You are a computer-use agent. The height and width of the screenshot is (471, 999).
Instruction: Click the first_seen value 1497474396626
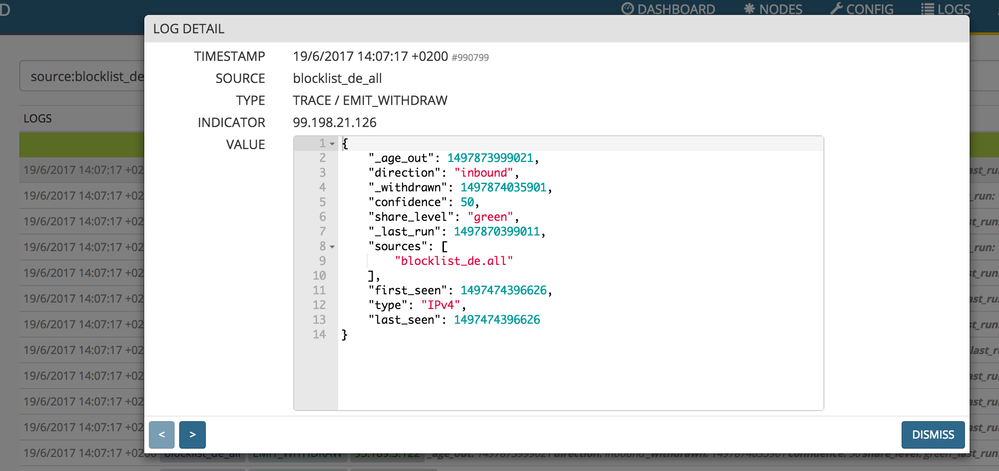point(504,291)
